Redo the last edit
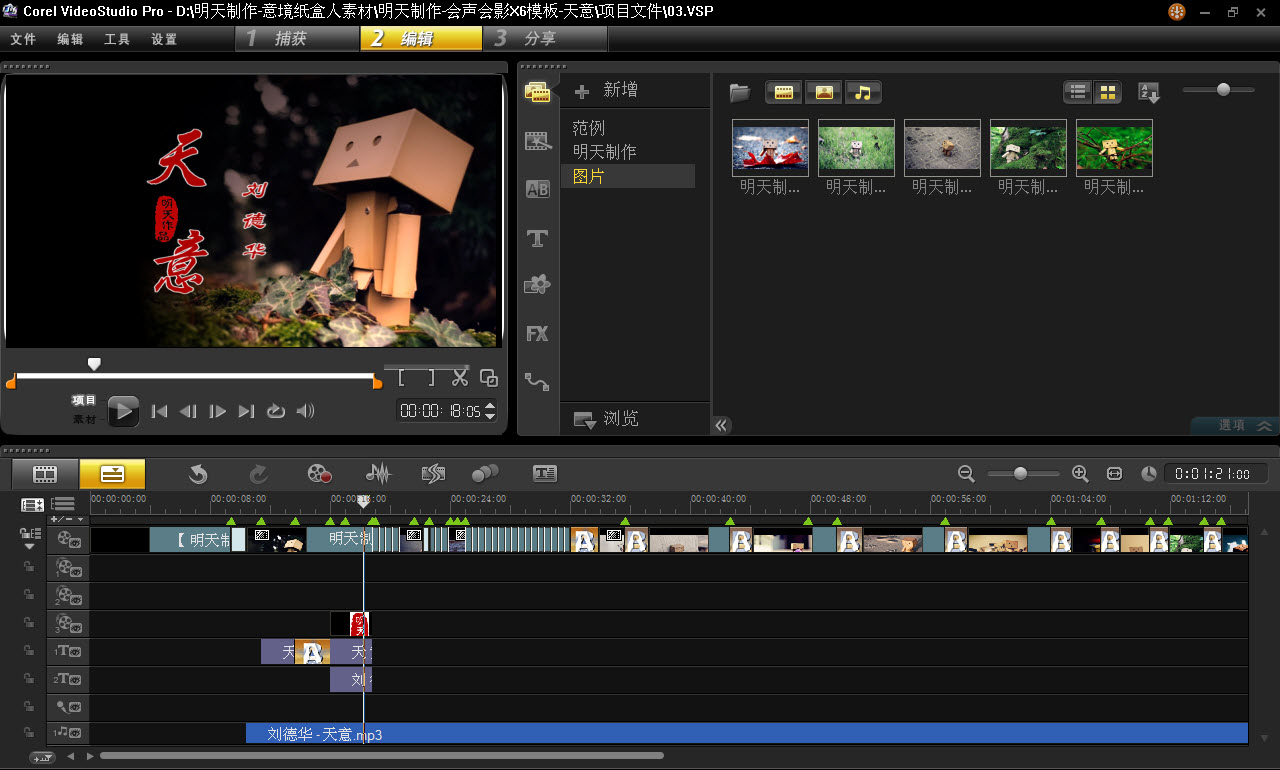Viewport: 1280px width, 770px height. [258, 474]
